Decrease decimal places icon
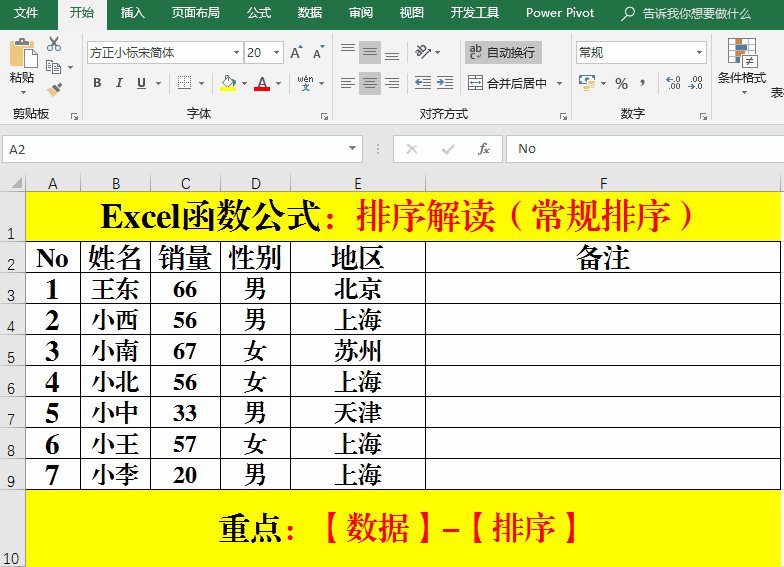784x567 pixels. tap(696, 83)
